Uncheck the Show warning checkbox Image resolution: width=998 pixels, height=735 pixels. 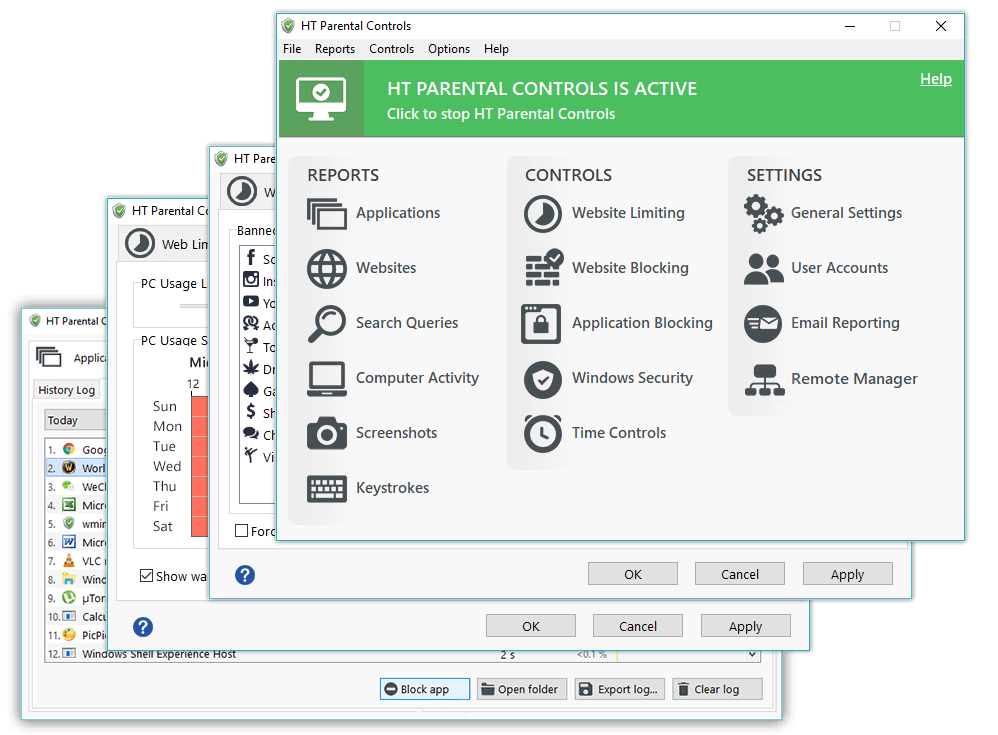coord(147,577)
